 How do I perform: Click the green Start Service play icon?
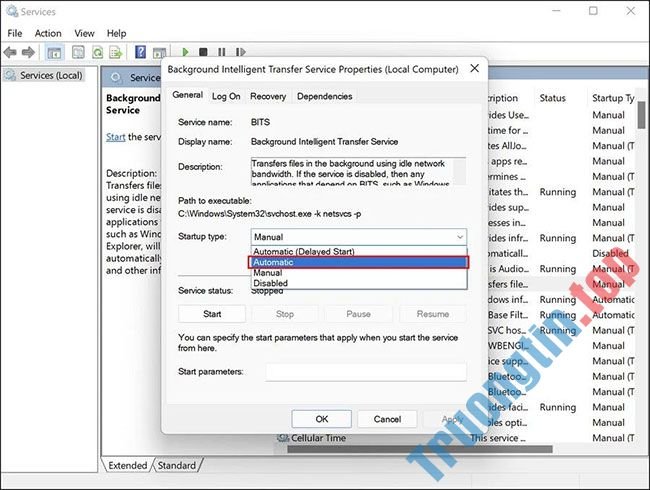pos(185,52)
